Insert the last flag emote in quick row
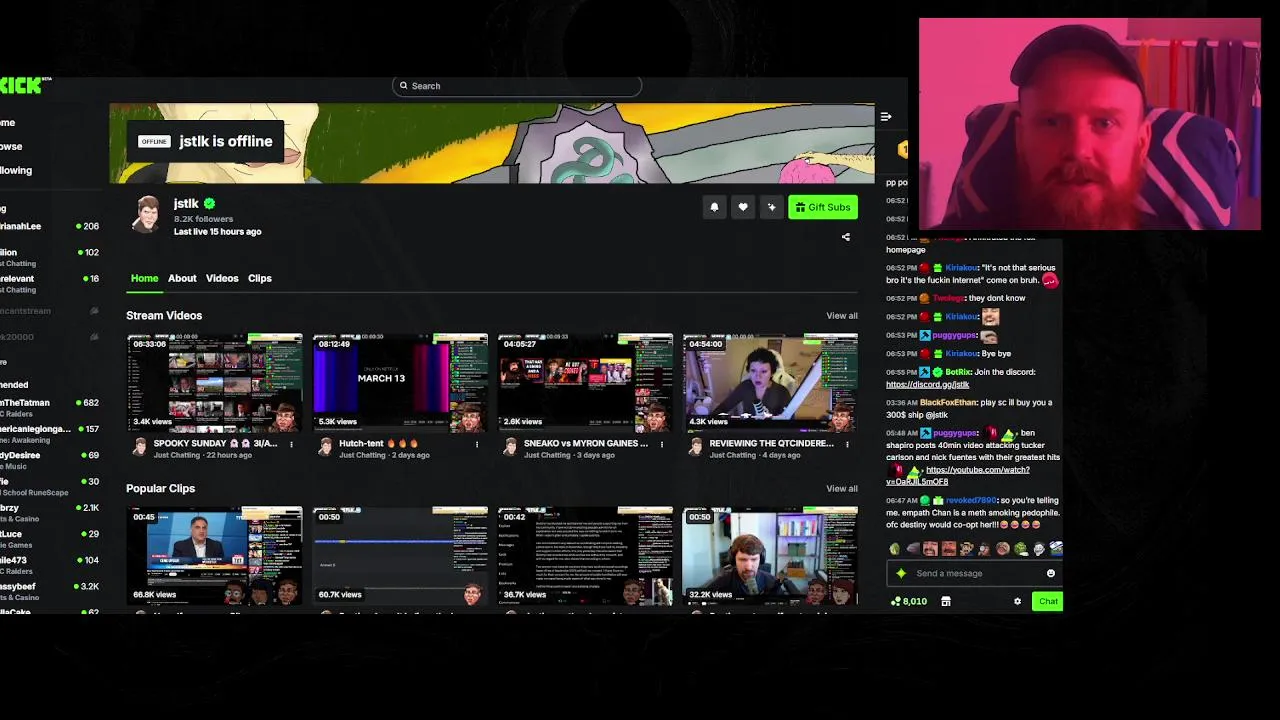Image resolution: width=1280 pixels, height=720 pixels. click(x=1056, y=549)
